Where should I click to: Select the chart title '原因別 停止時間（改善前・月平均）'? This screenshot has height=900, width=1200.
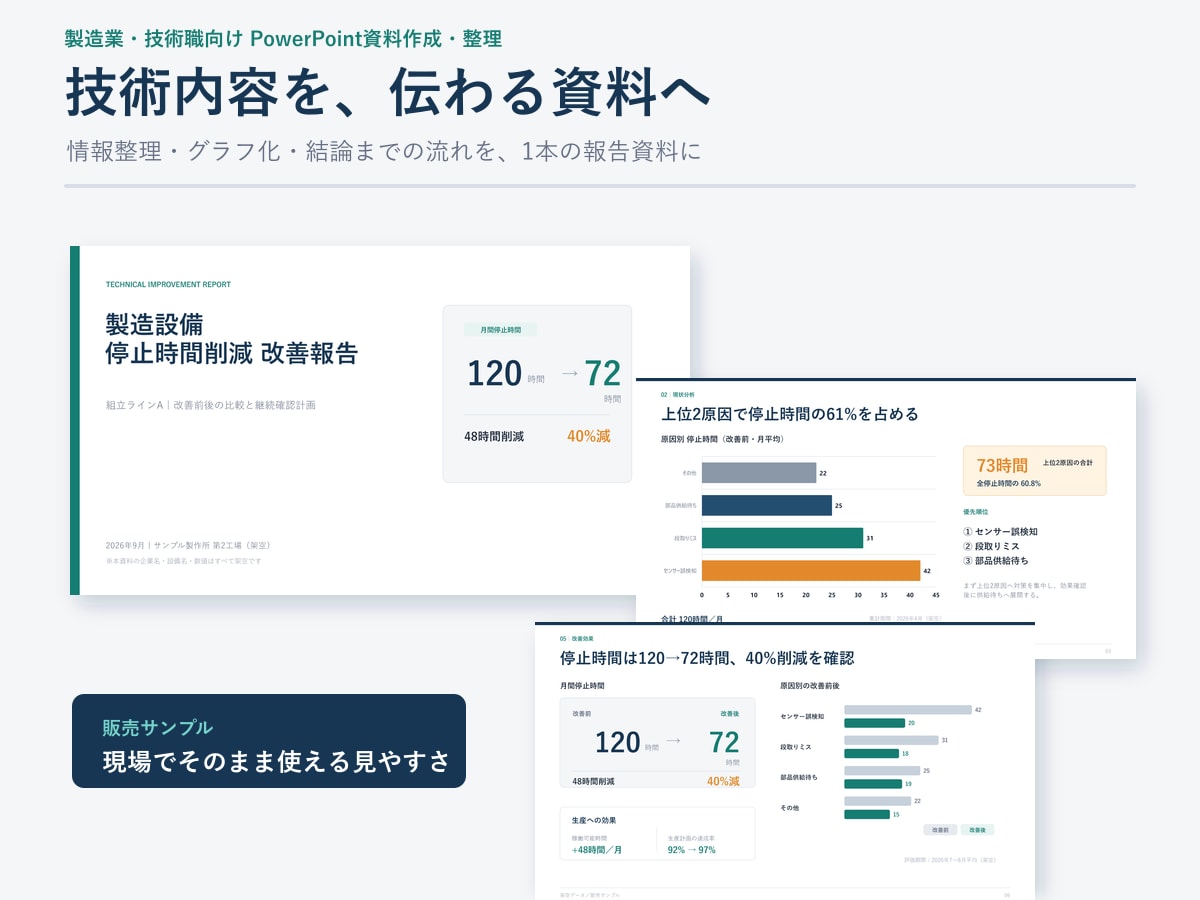point(722,439)
